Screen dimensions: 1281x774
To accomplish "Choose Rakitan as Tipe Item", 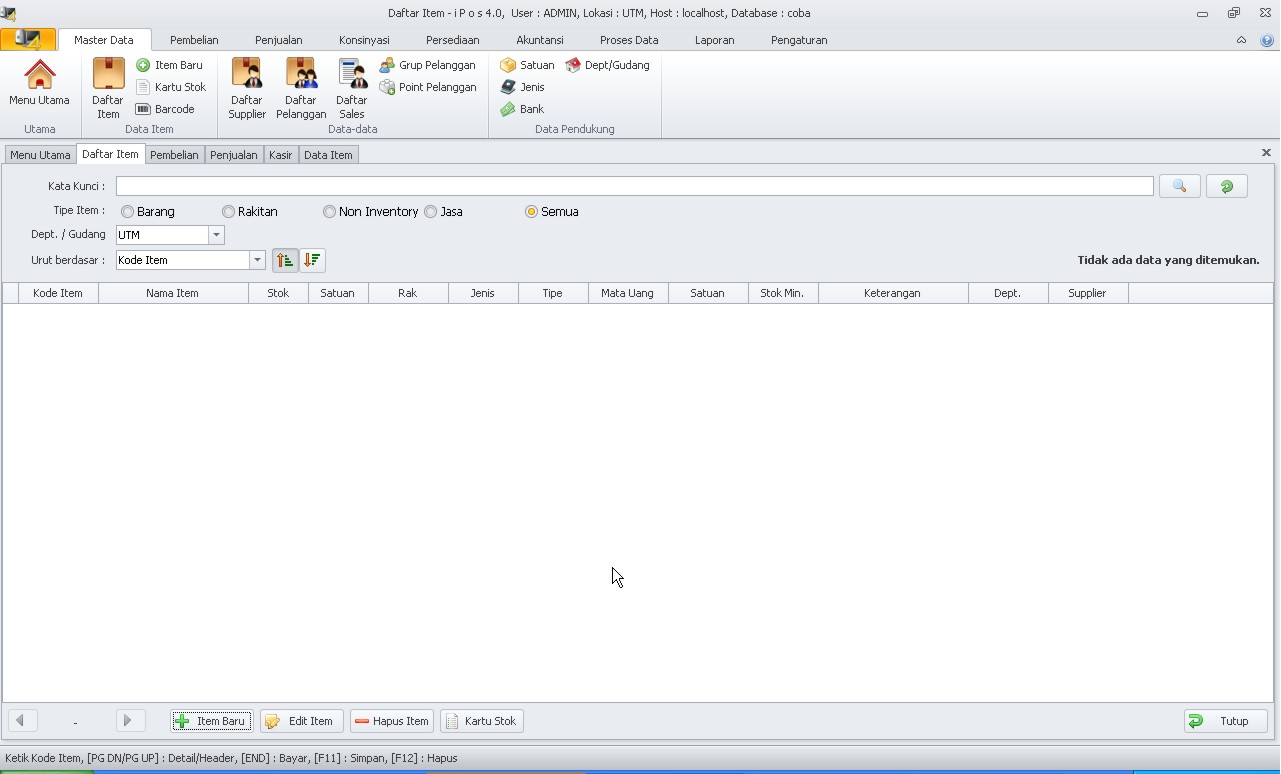I will [229, 211].
